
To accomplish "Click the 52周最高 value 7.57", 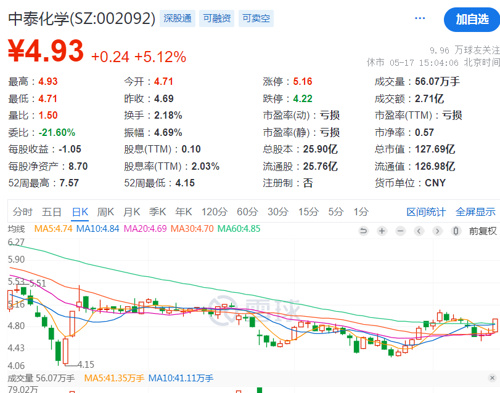I will click(x=69, y=183).
